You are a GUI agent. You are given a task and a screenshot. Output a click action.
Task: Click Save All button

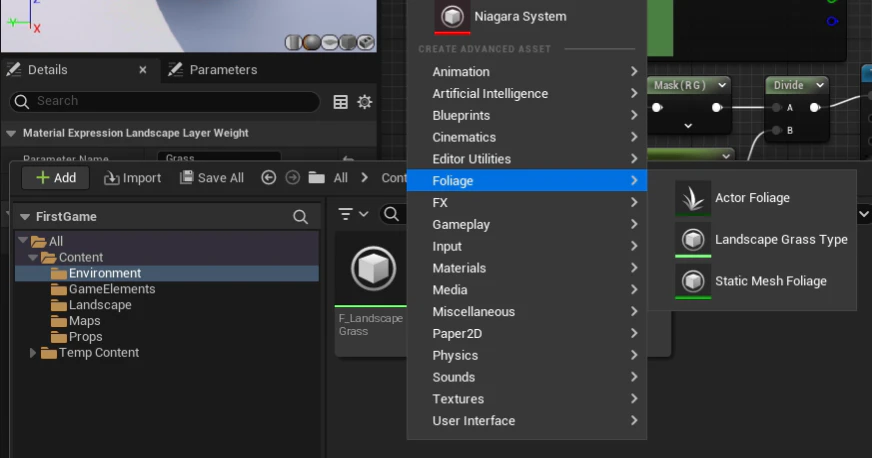point(212,178)
